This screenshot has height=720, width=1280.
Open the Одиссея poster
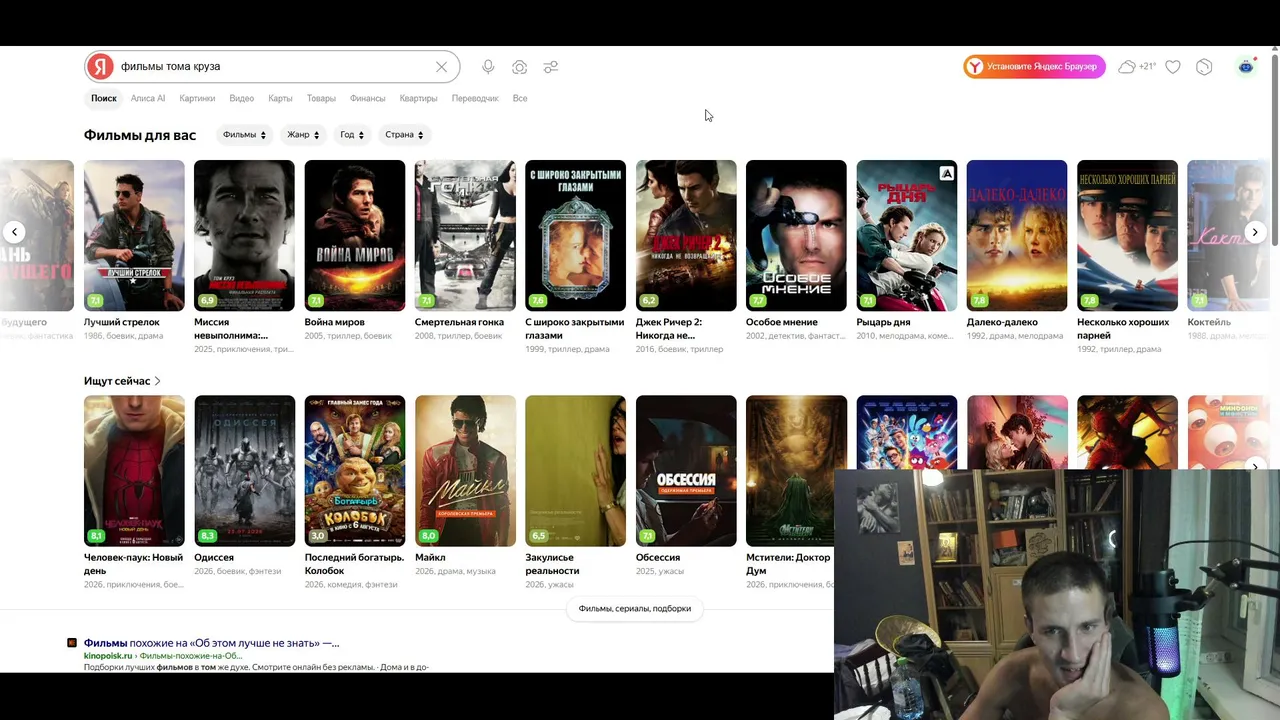pos(244,471)
